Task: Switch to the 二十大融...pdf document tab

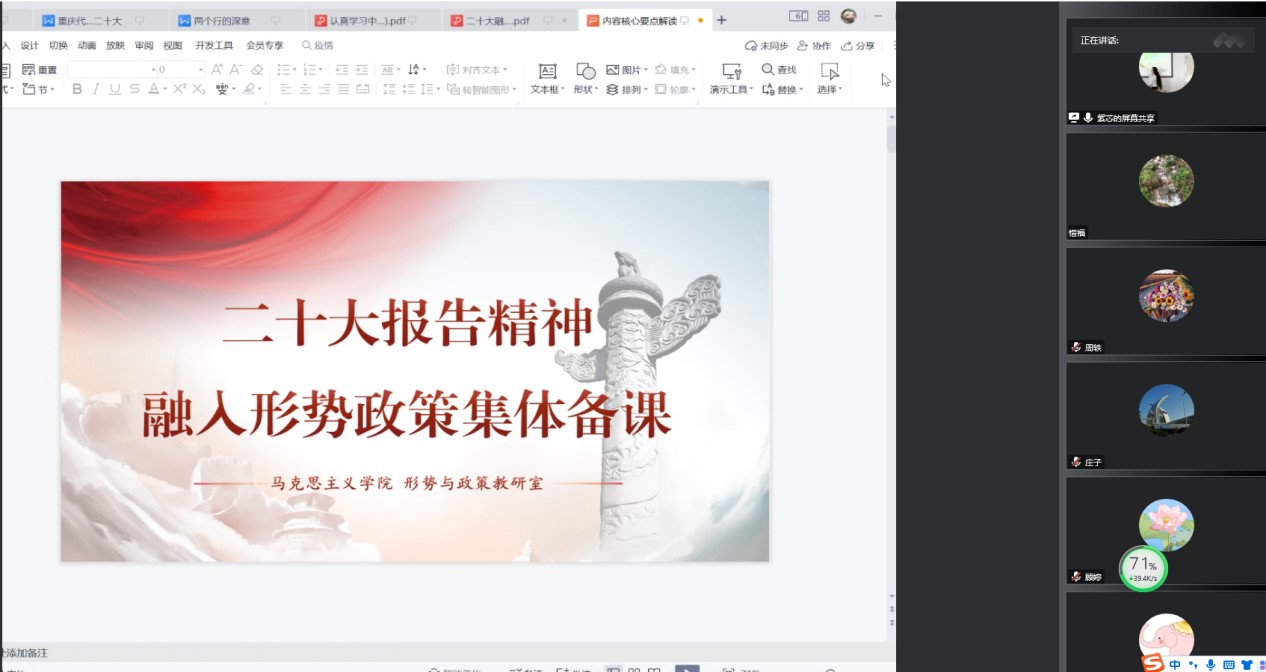Action: click(x=497, y=20)
